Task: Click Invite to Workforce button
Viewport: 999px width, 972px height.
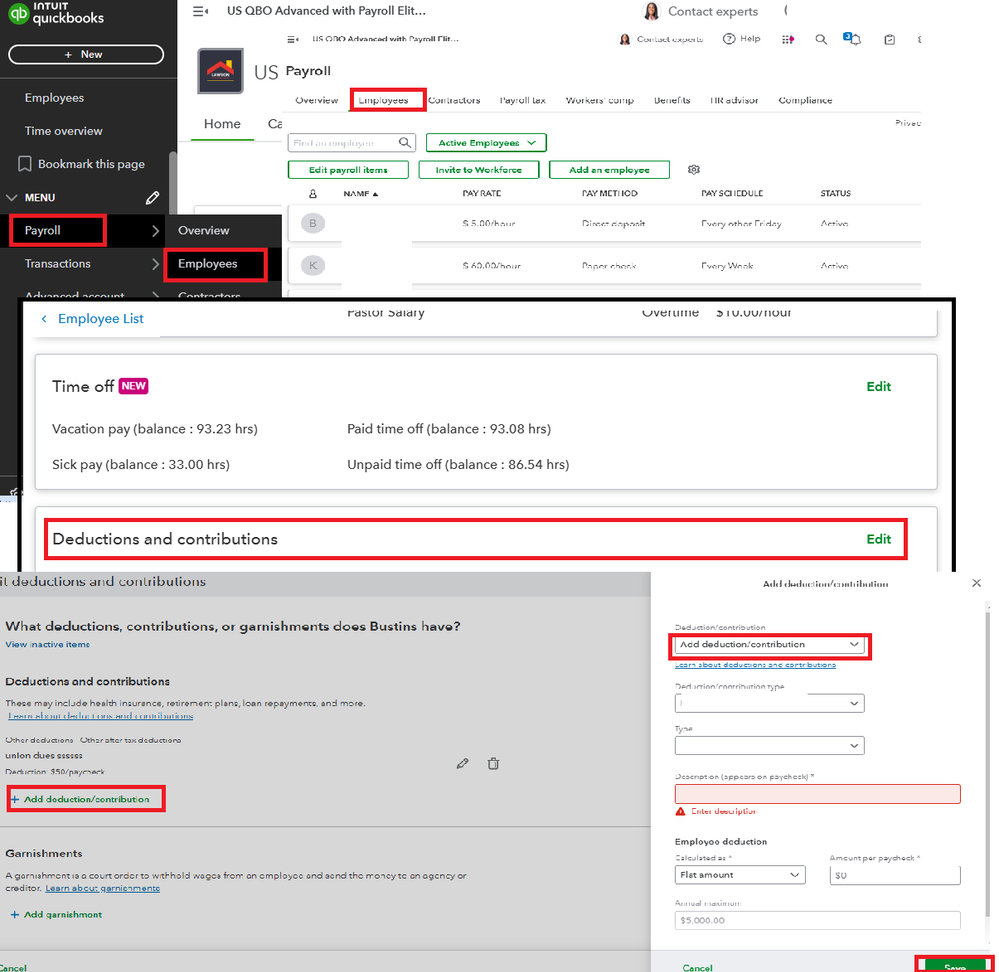Action: click(478, 169)
